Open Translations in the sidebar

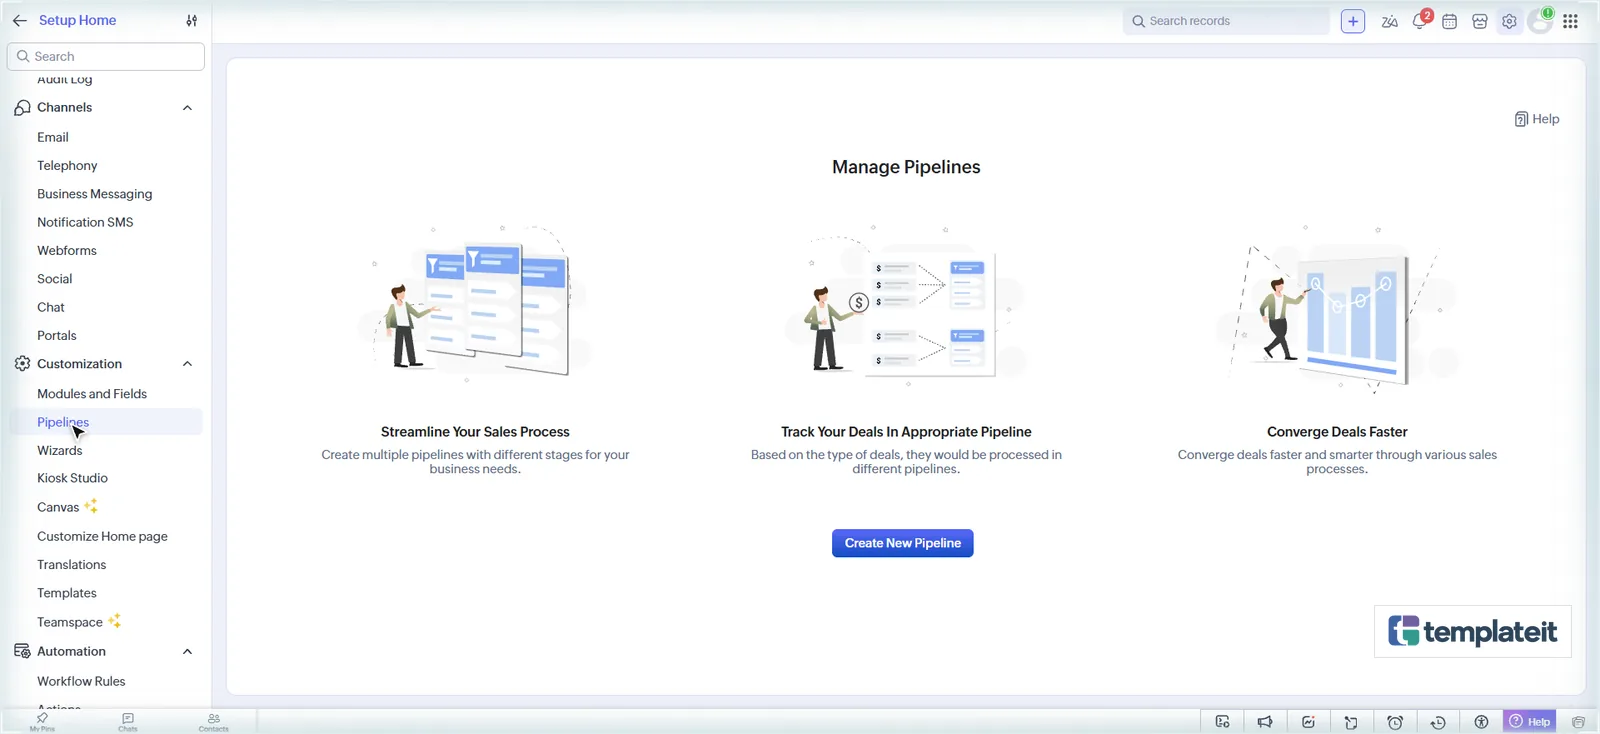[x=72, y=565]
